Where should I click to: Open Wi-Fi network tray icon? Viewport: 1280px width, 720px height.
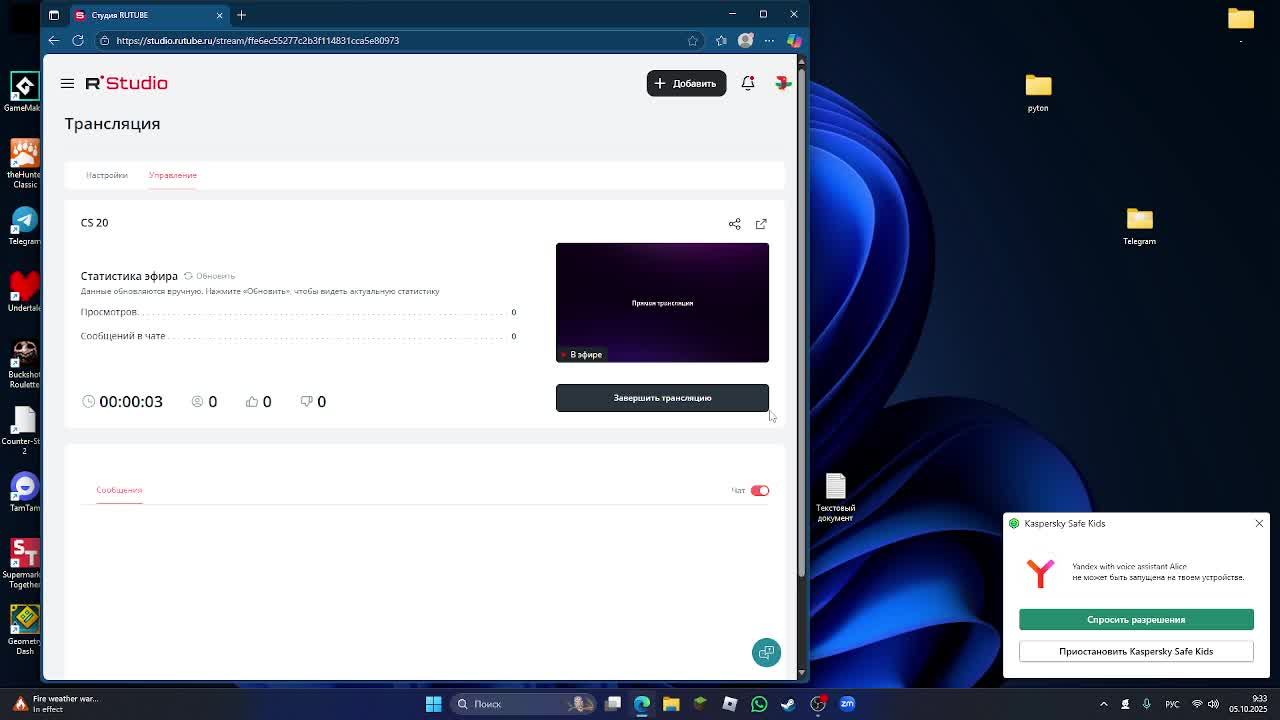pyautogui.click(x=1197, y=704)
